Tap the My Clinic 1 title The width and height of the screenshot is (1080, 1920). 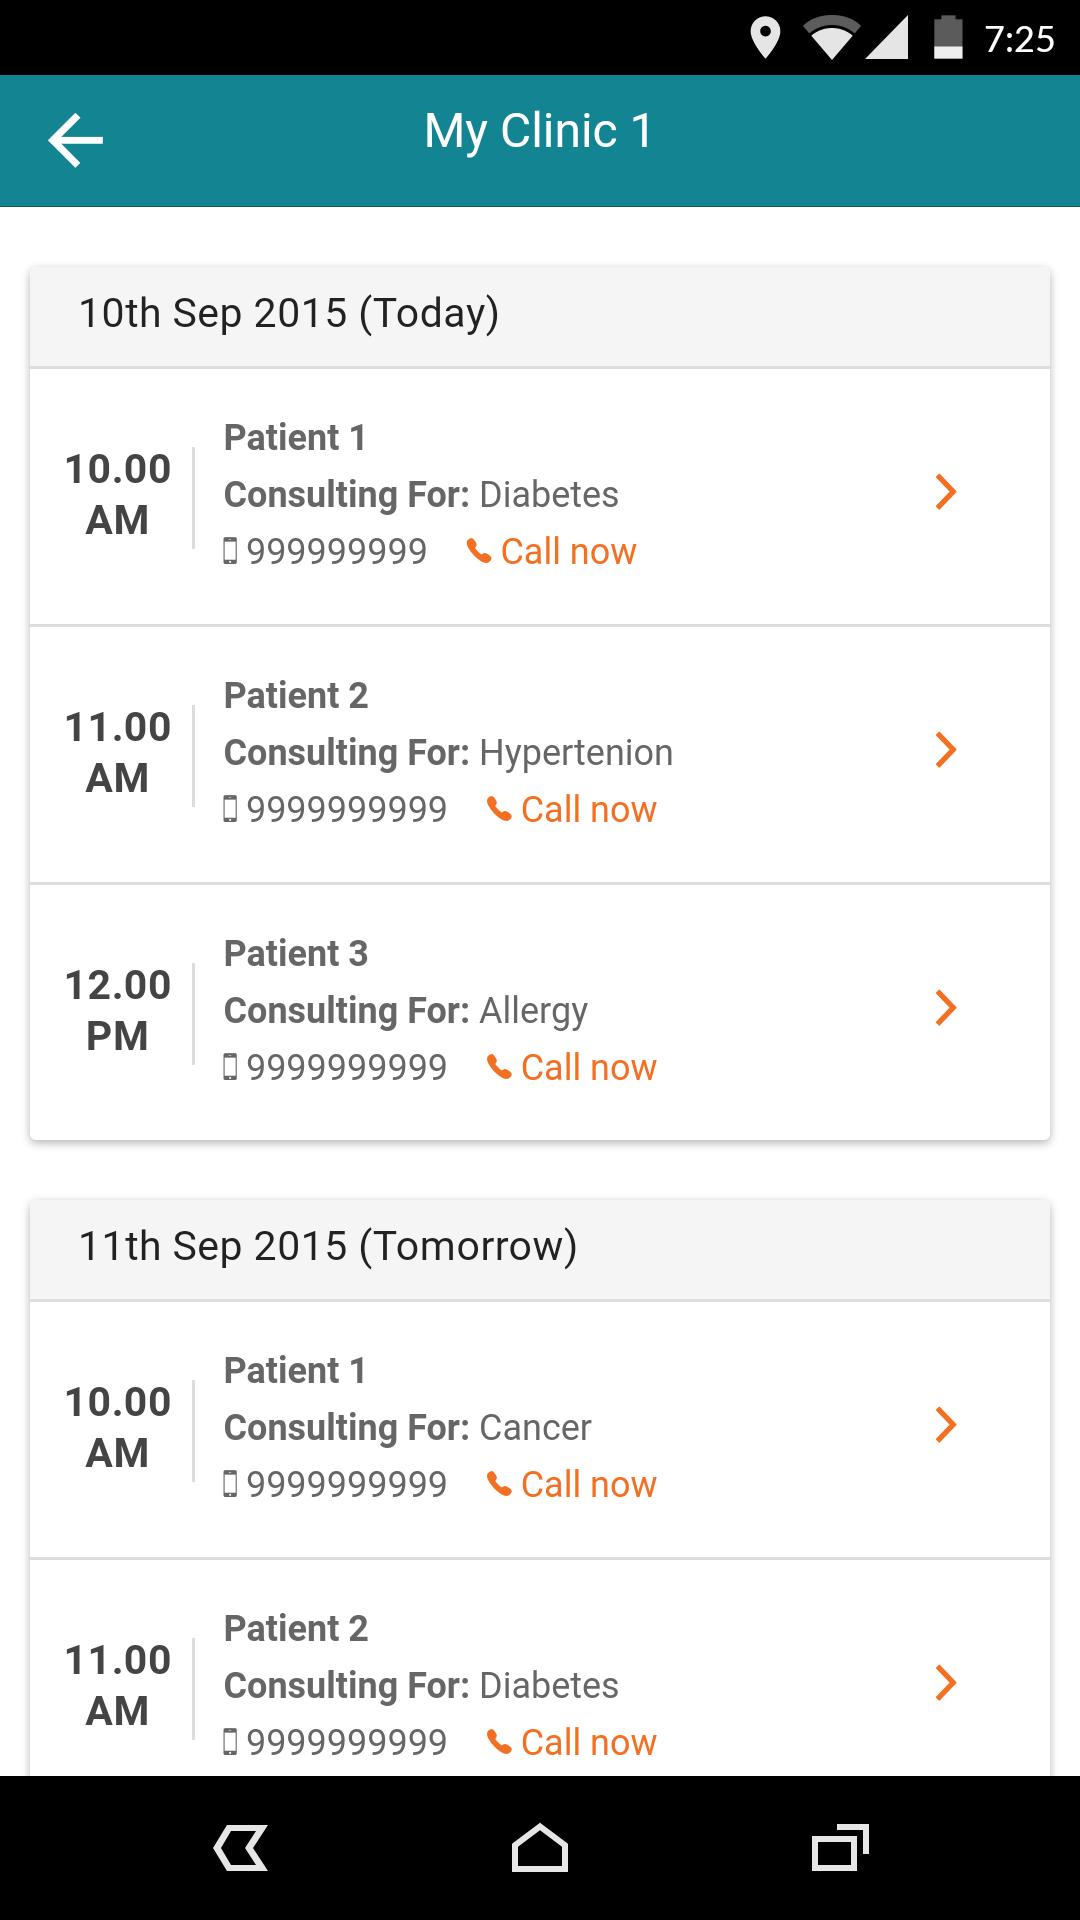tap(538, 131)
